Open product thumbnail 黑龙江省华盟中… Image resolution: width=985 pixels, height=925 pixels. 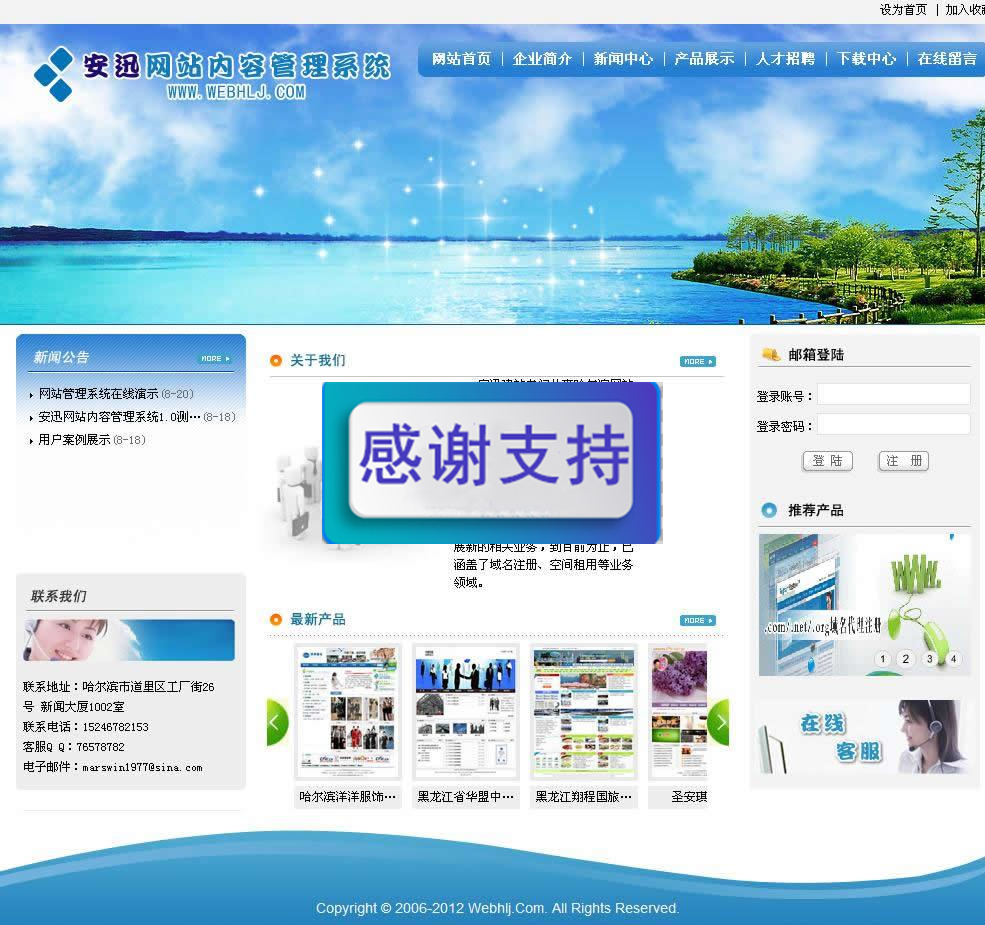coord(465,711)
